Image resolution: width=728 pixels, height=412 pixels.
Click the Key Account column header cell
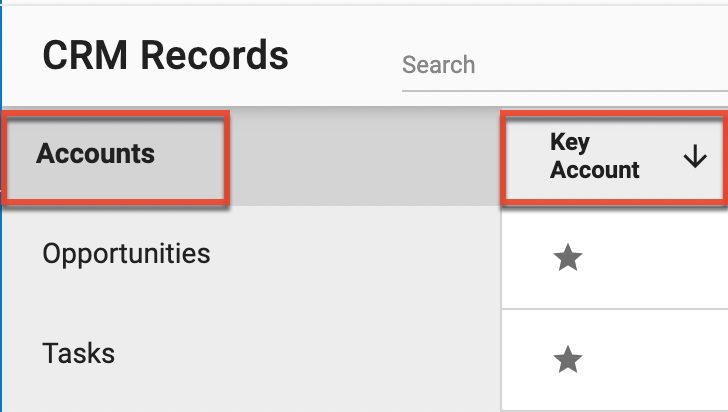(x=614, y=157)
